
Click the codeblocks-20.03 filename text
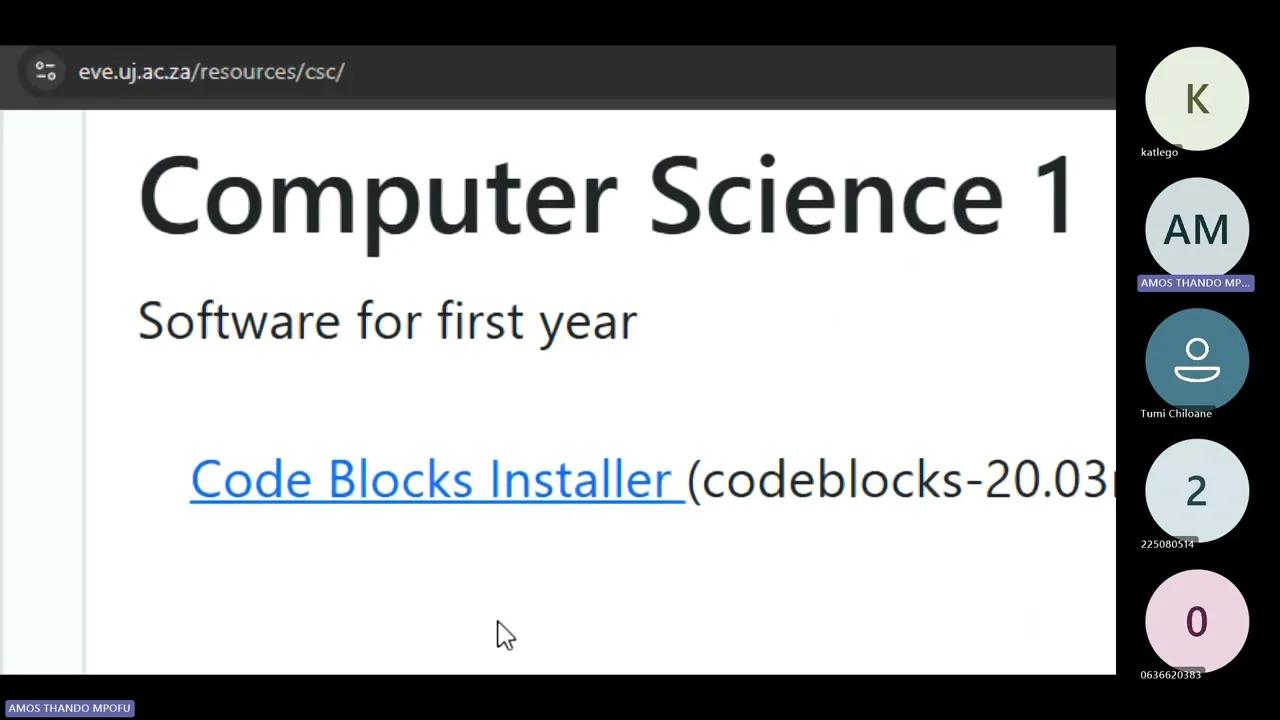[x=900, y=480]
